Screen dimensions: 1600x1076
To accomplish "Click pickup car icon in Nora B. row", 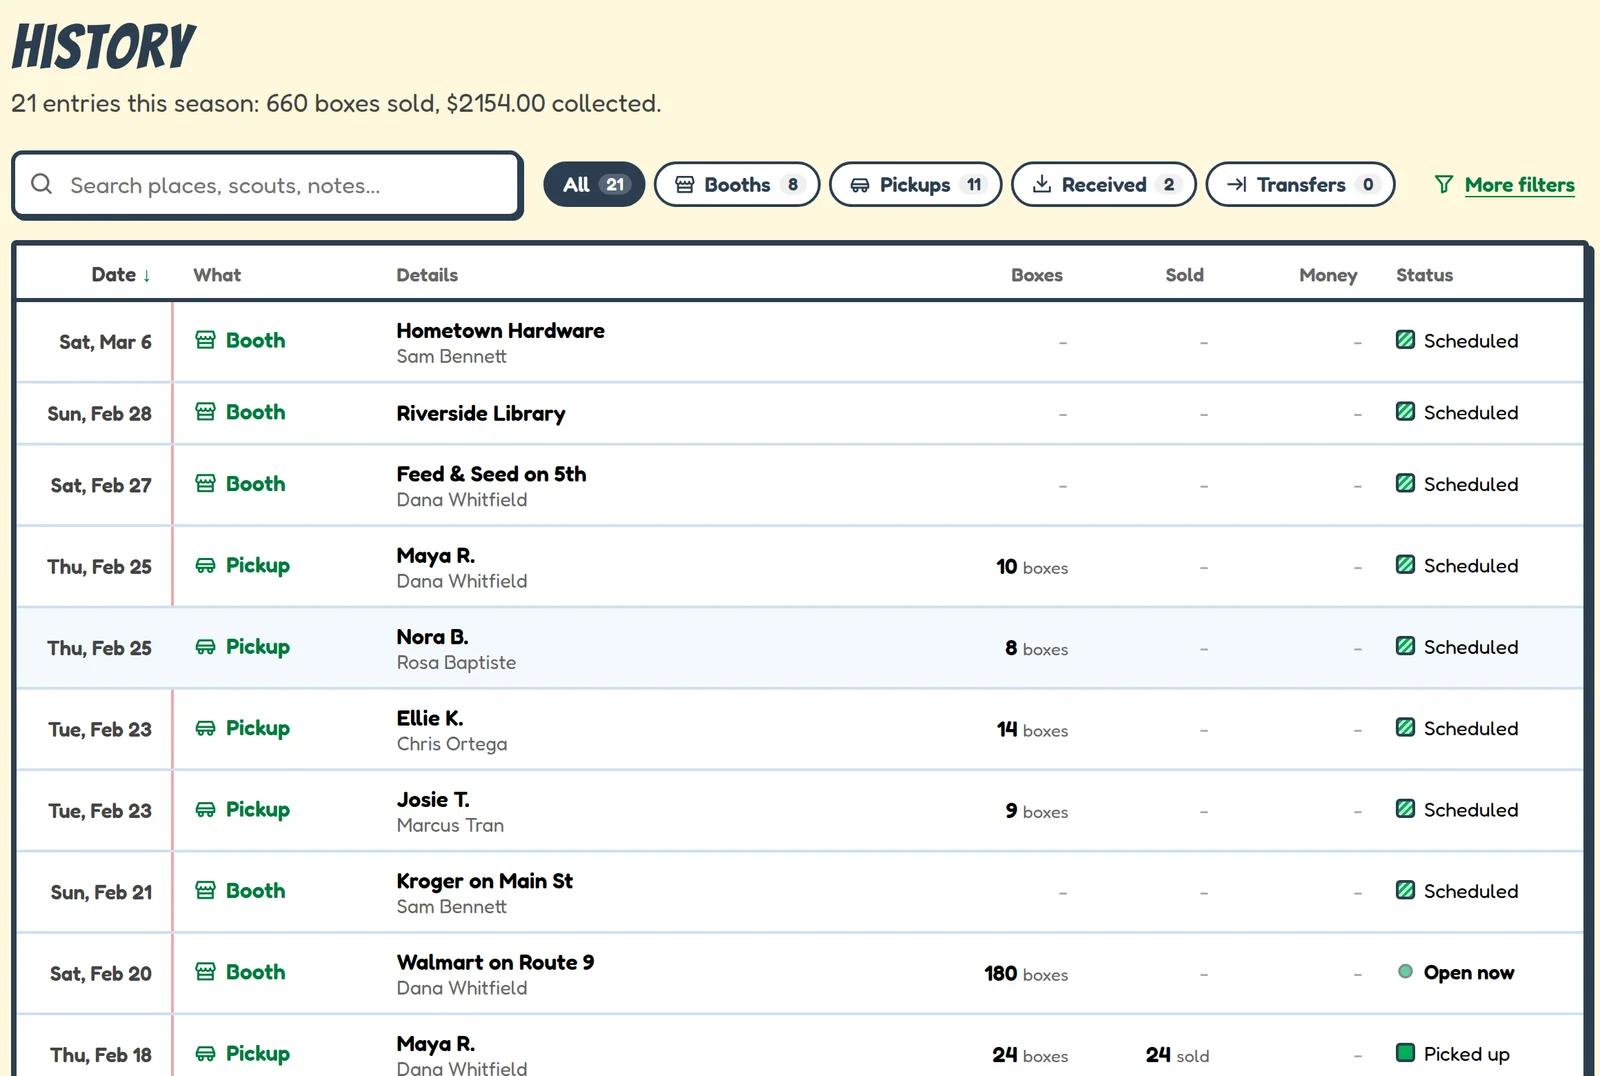I will pyautogui.click(x=205, y=647).
